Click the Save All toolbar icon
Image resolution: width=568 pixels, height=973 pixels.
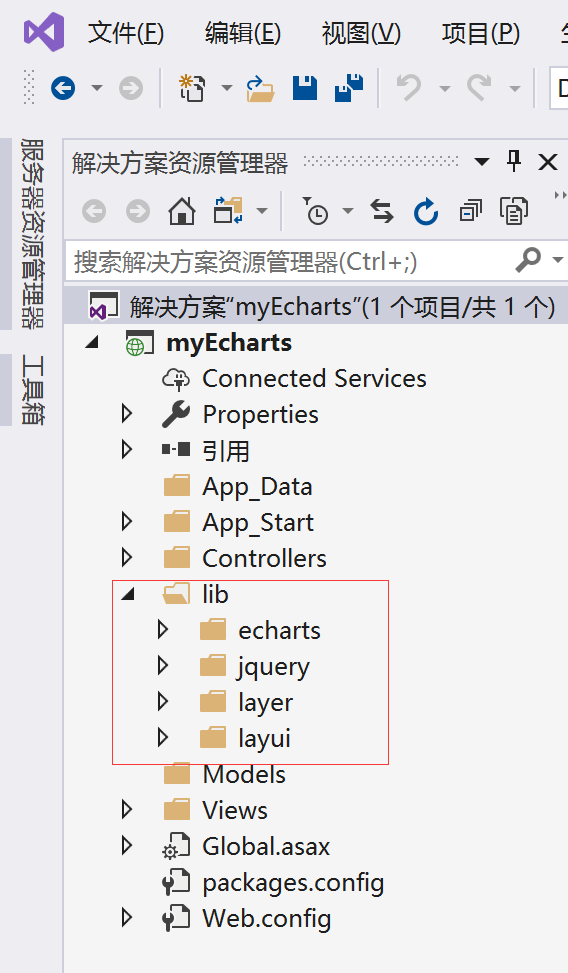[349, 87]
